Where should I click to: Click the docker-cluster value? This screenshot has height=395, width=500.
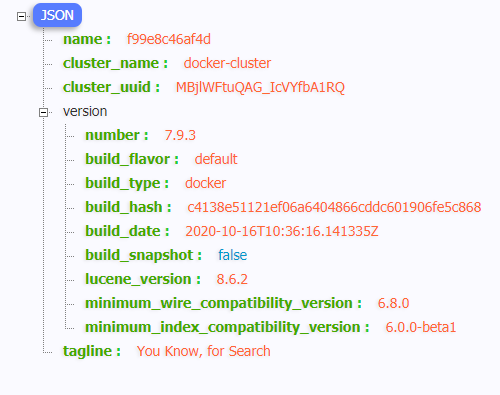click(x=227, y=63)
